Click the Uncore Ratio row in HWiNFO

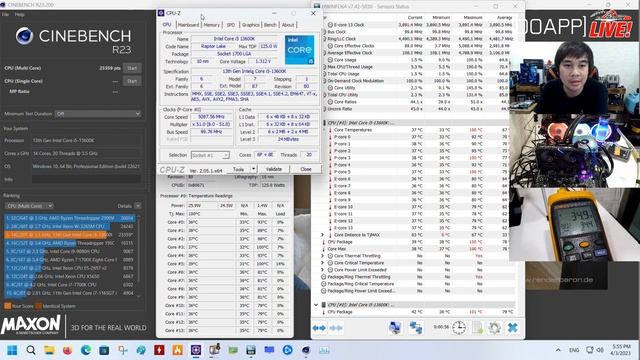point(418,109)
